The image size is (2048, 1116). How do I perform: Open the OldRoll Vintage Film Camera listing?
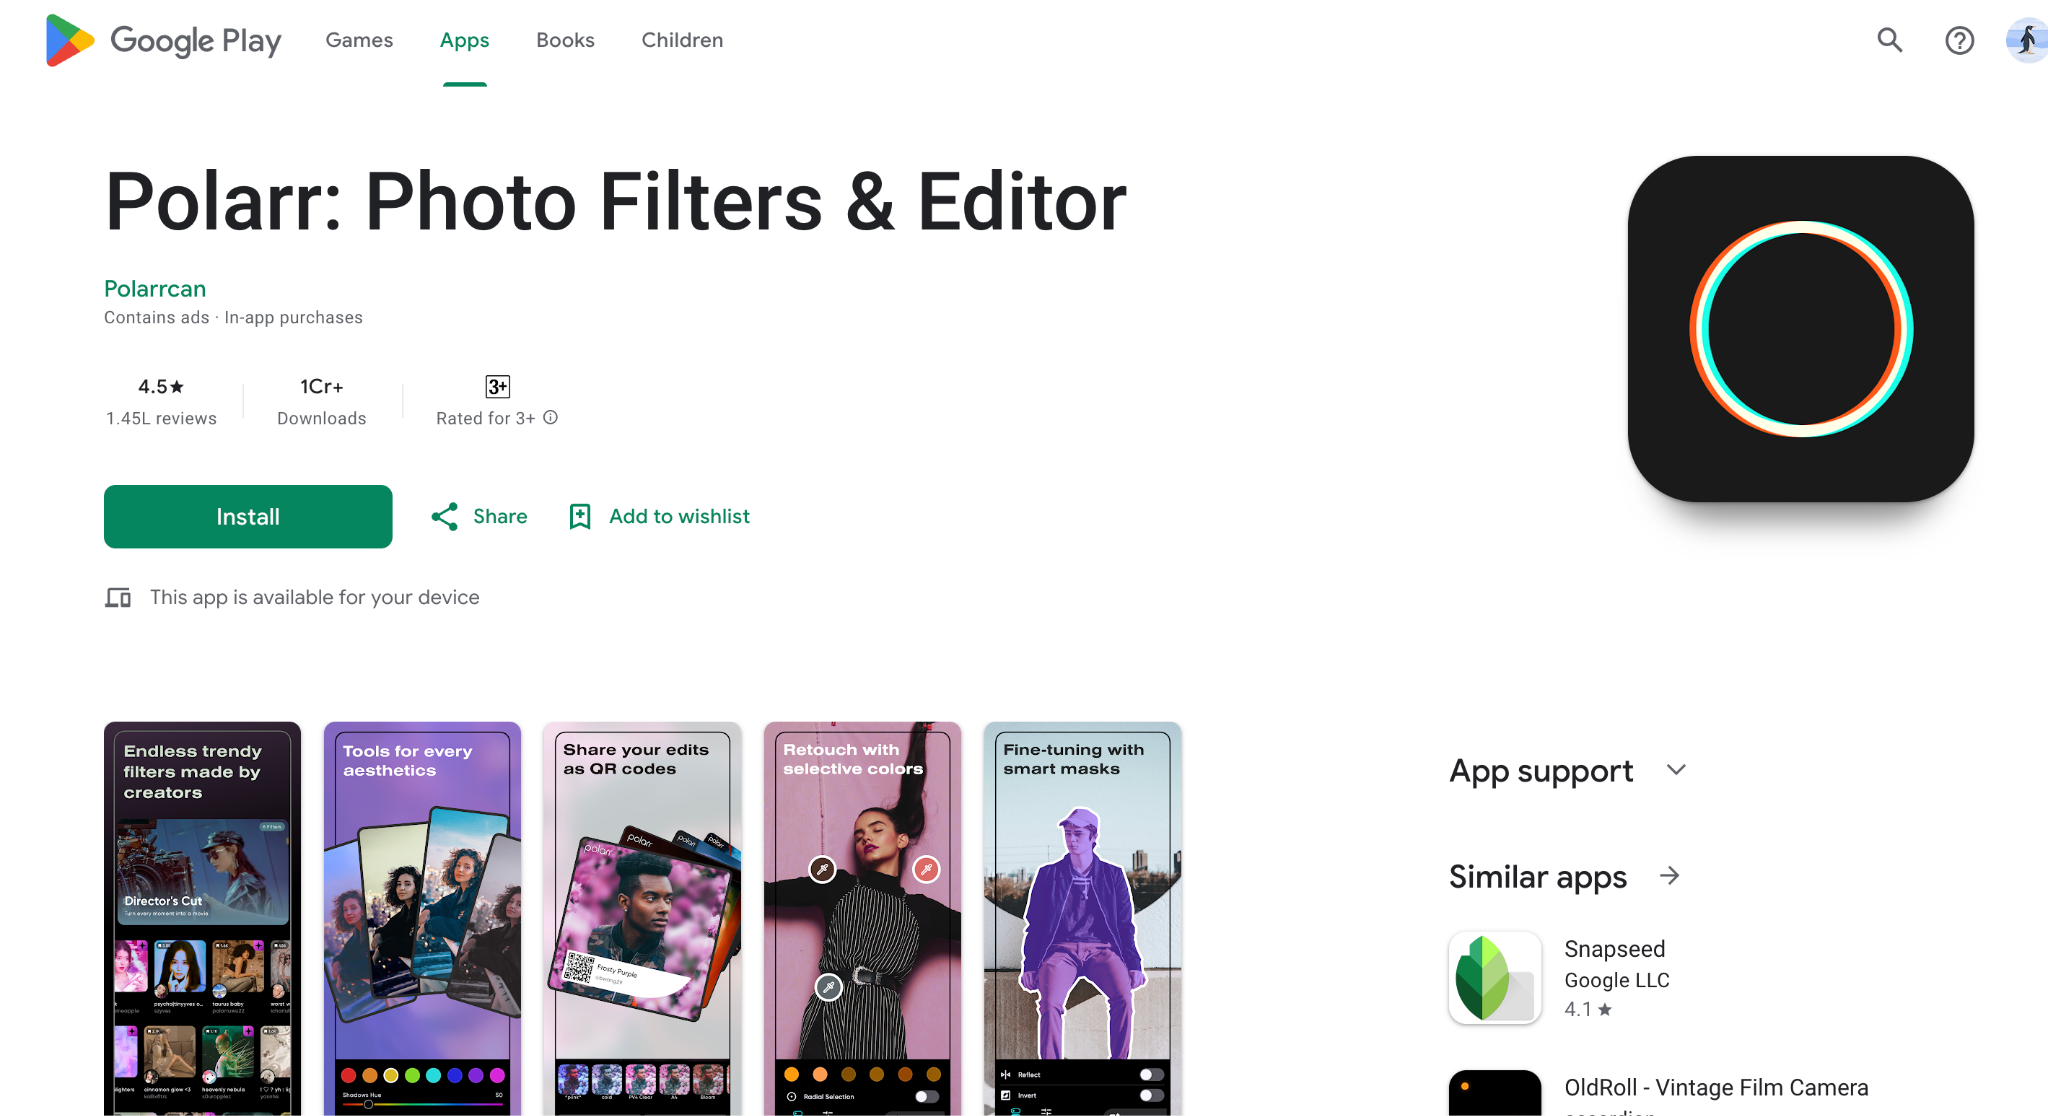point(1716,1088)
